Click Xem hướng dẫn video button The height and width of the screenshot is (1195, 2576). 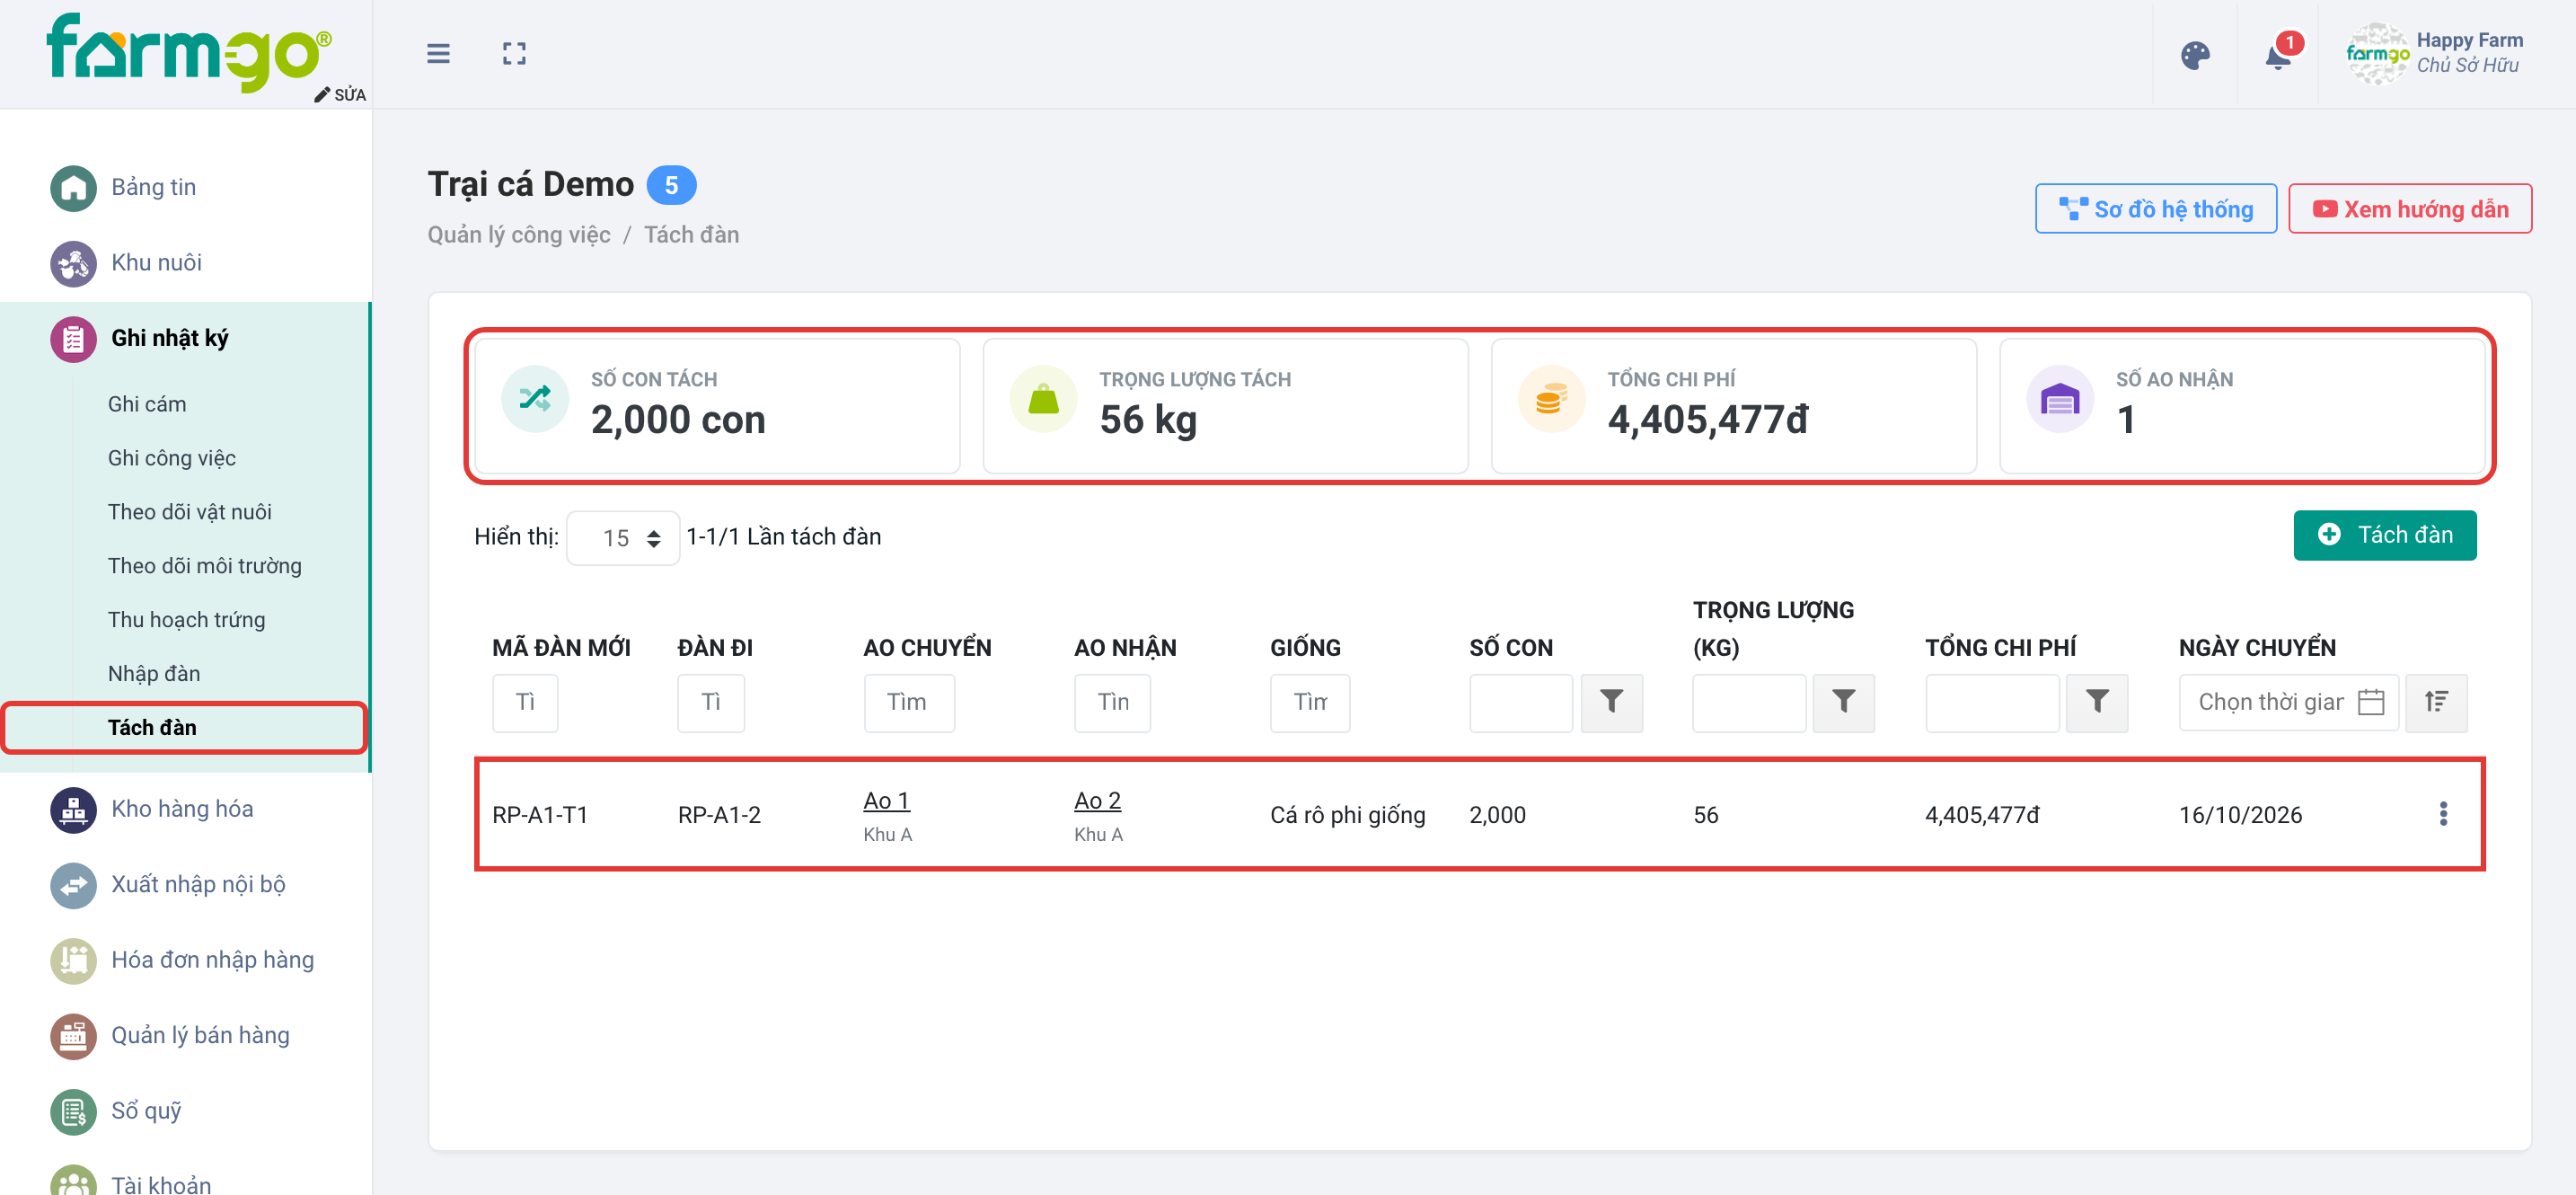(x=2409, y=209)
